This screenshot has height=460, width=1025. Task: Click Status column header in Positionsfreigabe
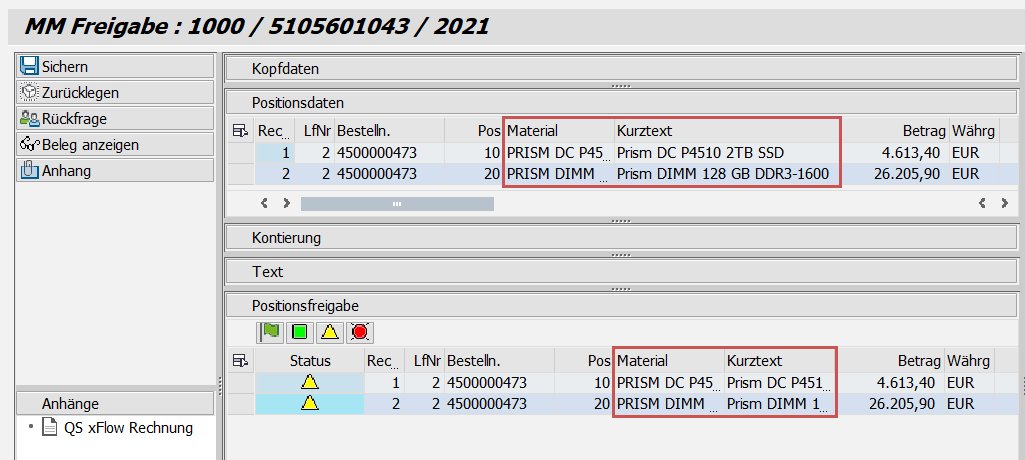pos(311,361)
